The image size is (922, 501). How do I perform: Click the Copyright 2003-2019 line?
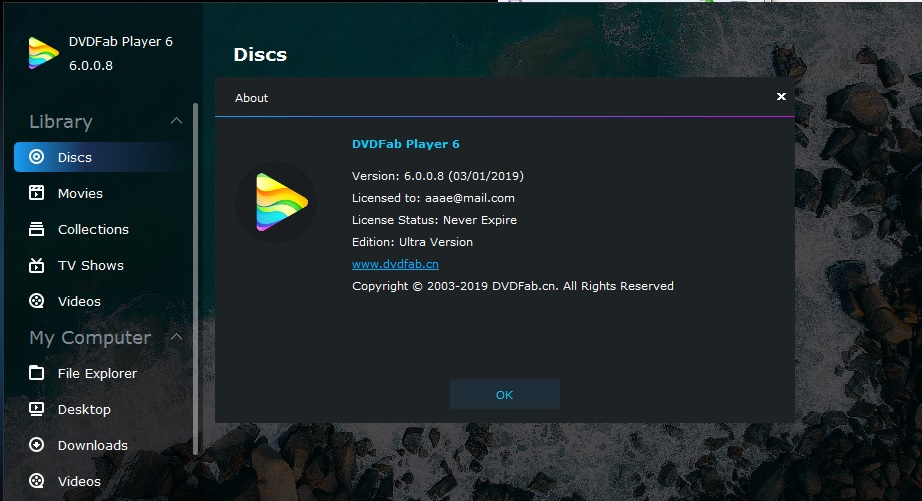[x=513, y=286]
